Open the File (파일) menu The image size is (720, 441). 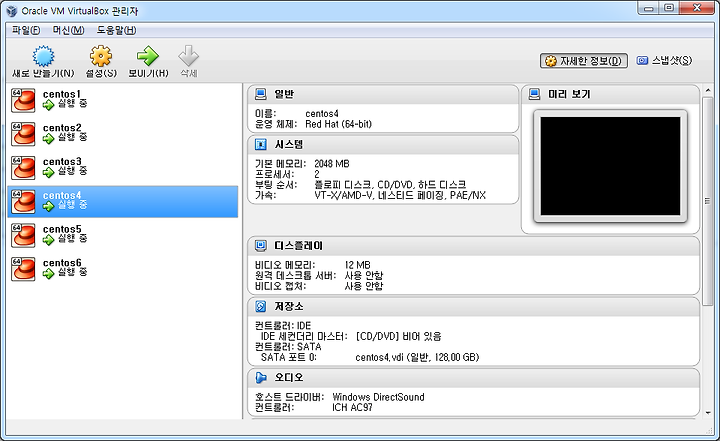point(26,30)
